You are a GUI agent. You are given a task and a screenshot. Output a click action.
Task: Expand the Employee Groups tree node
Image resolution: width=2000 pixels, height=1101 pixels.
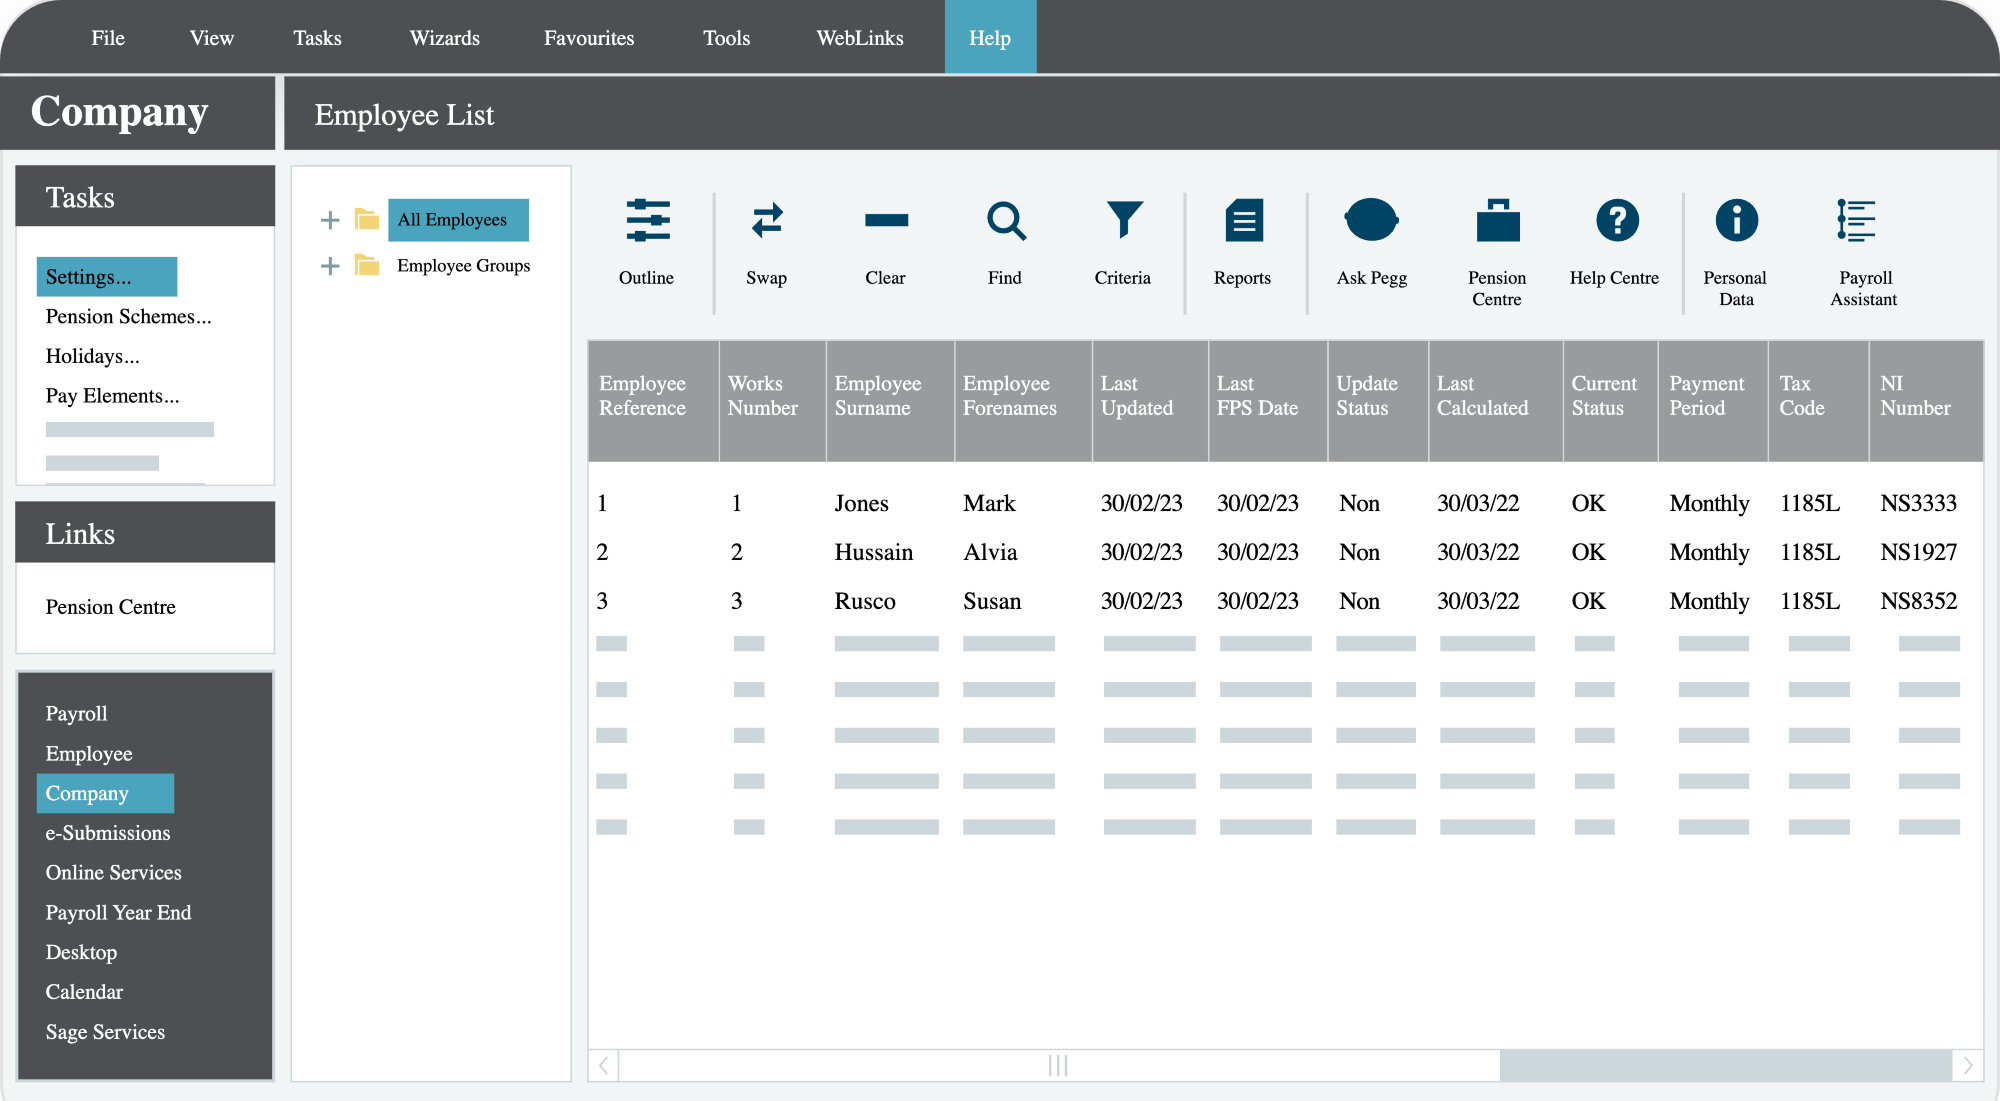coord(330,266)
